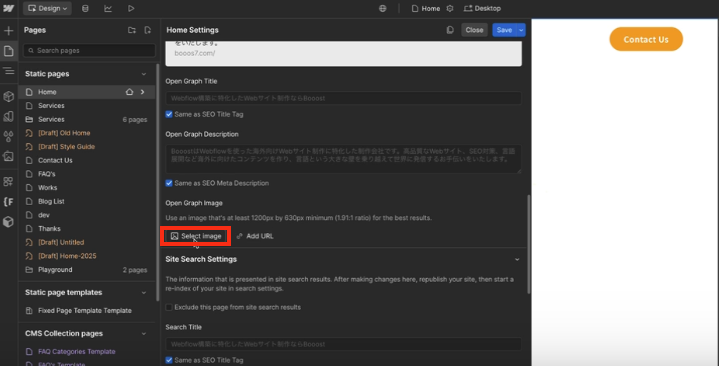Click Select image for Open Graph
719x366 pixels.
[x=195, y=236]
